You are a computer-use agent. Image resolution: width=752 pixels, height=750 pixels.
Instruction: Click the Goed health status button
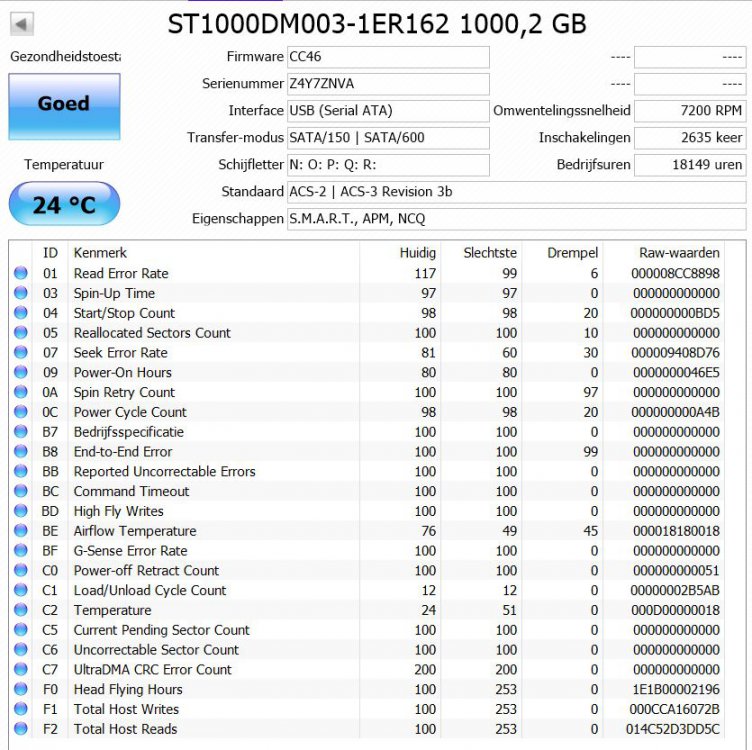click(x=64, y=106)
